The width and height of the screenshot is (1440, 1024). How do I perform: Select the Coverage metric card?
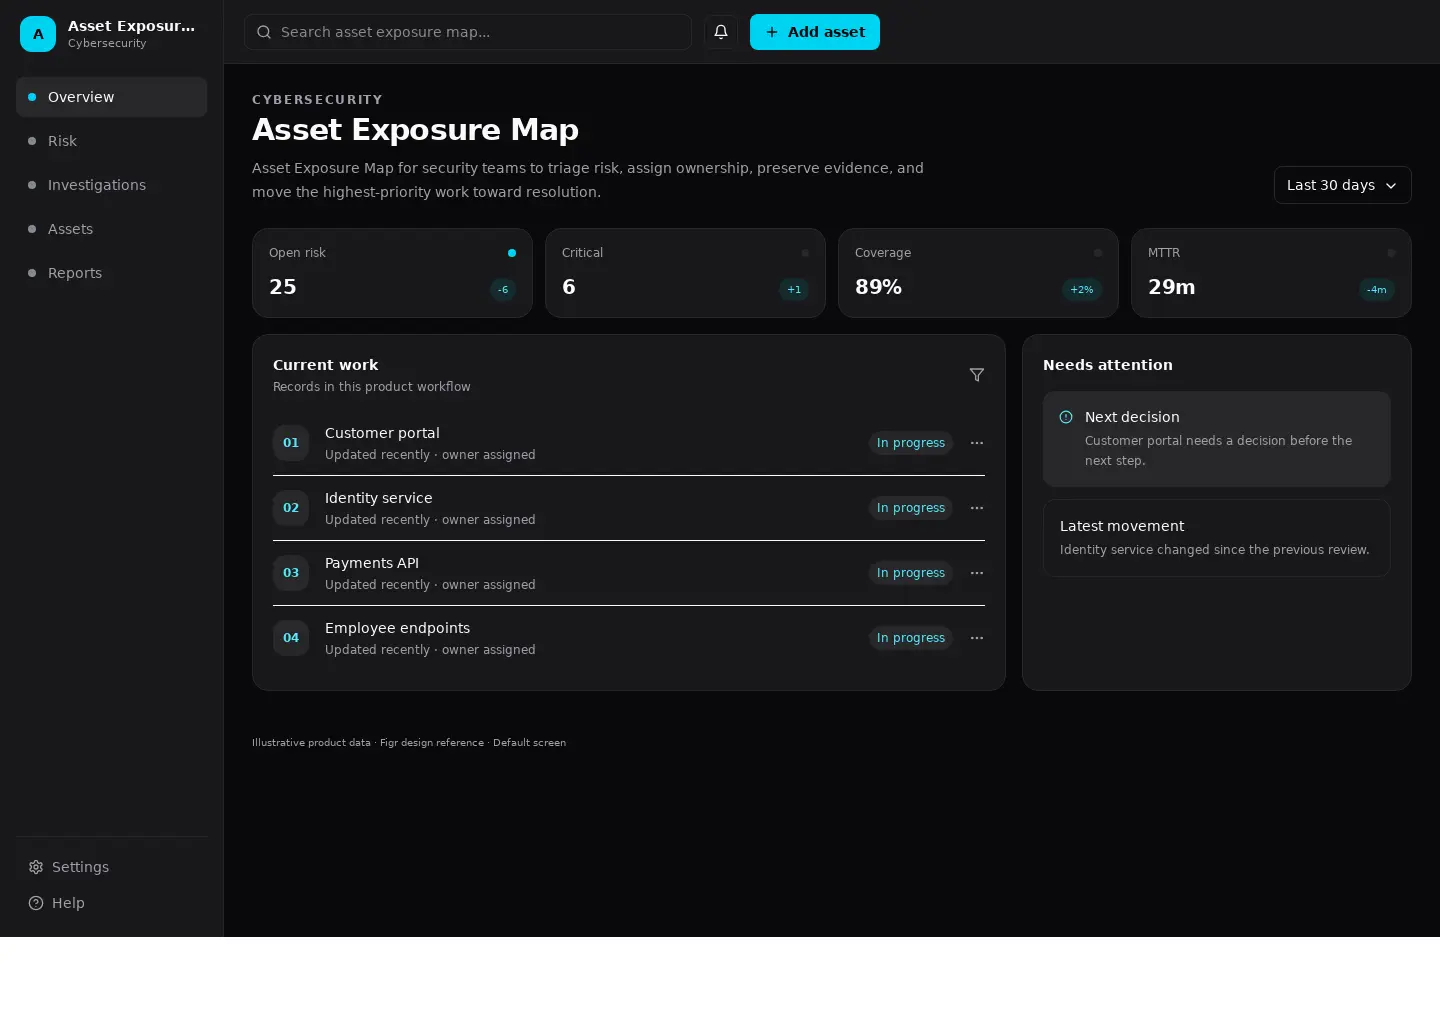[978, 273]
